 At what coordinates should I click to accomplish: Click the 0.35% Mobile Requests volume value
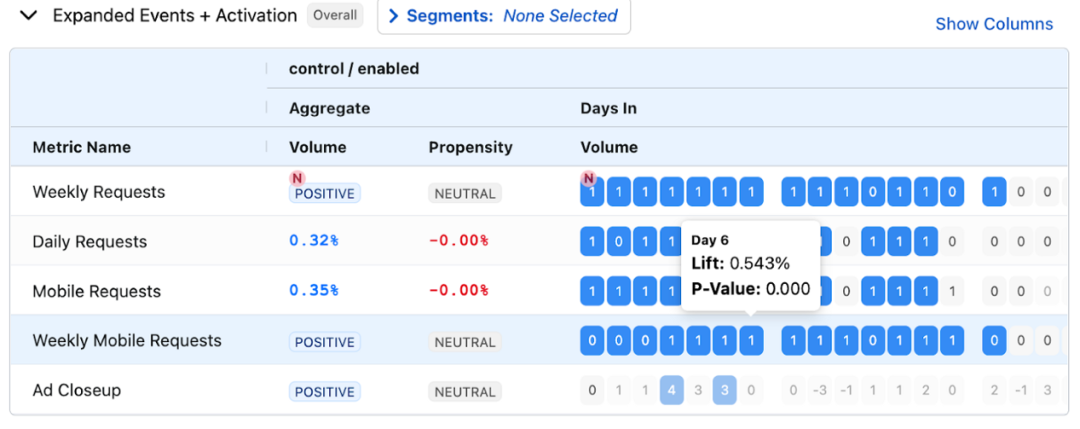click(x=313, y=291)
